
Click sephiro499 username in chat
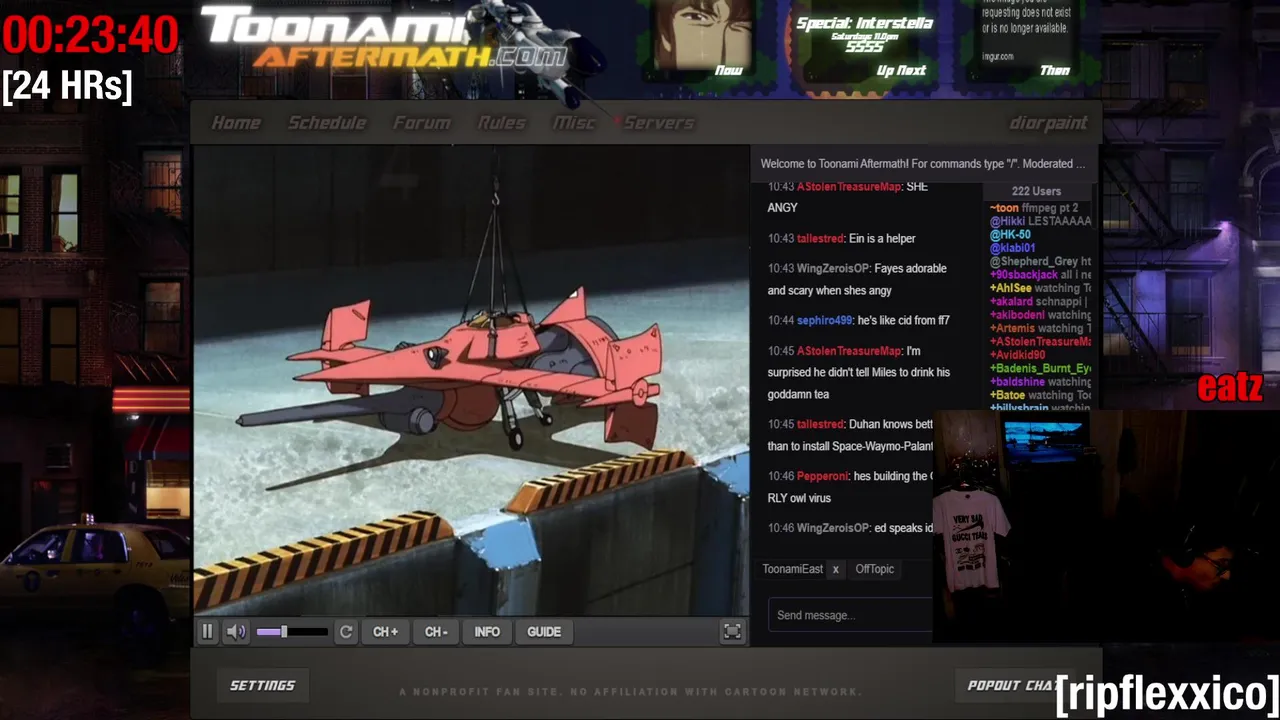[824, 321]
